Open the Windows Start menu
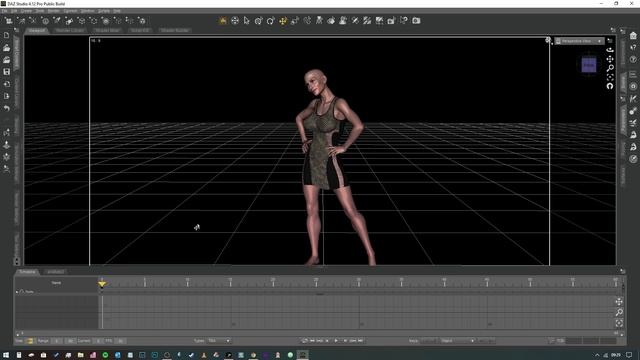 point(6,355)
